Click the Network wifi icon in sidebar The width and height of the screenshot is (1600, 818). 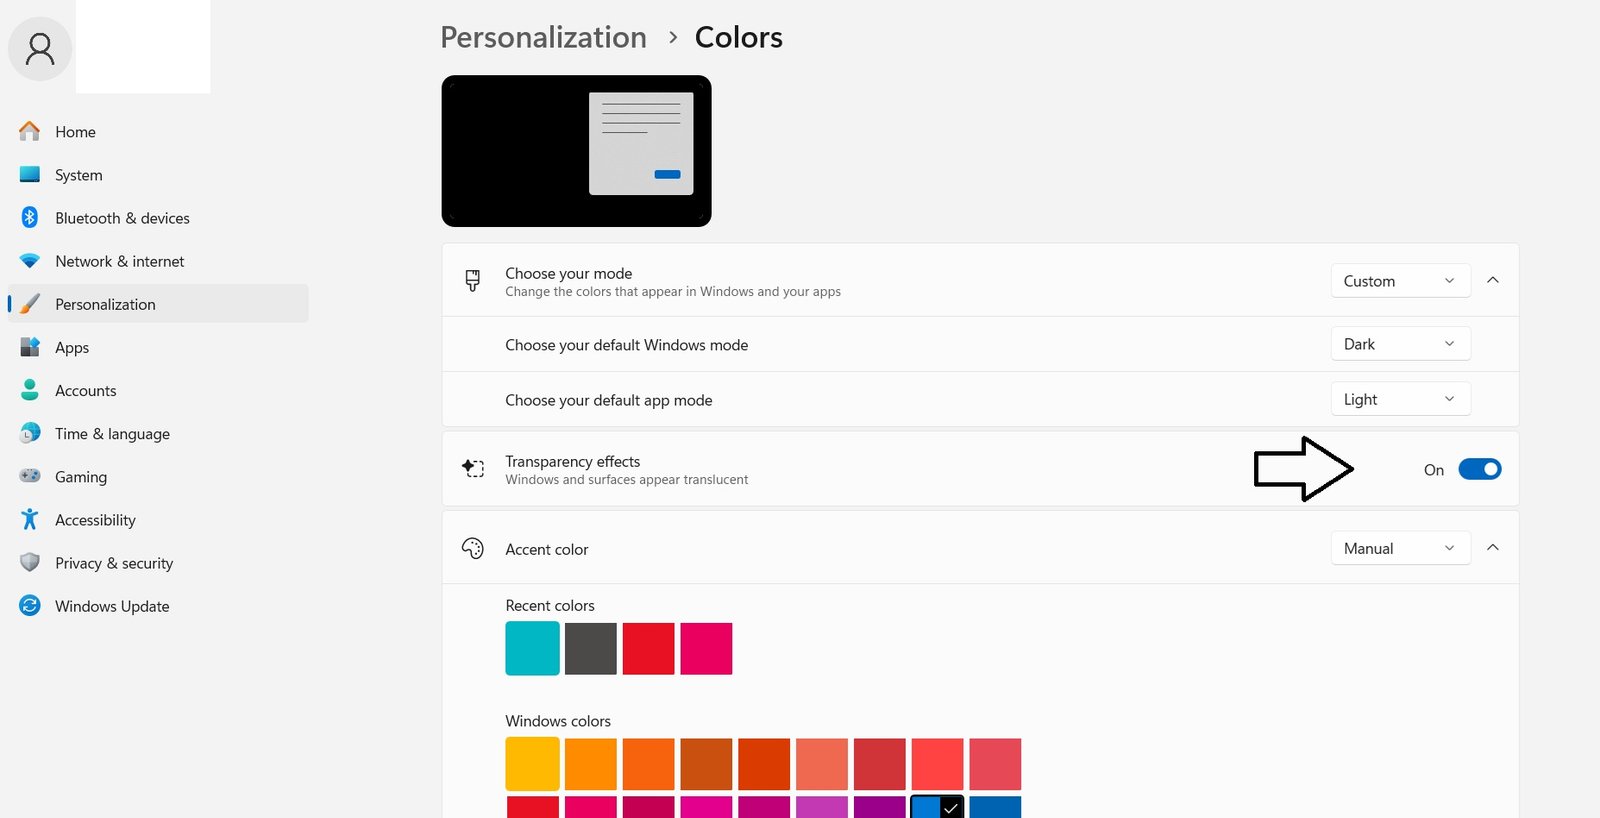tap(30, 261)
